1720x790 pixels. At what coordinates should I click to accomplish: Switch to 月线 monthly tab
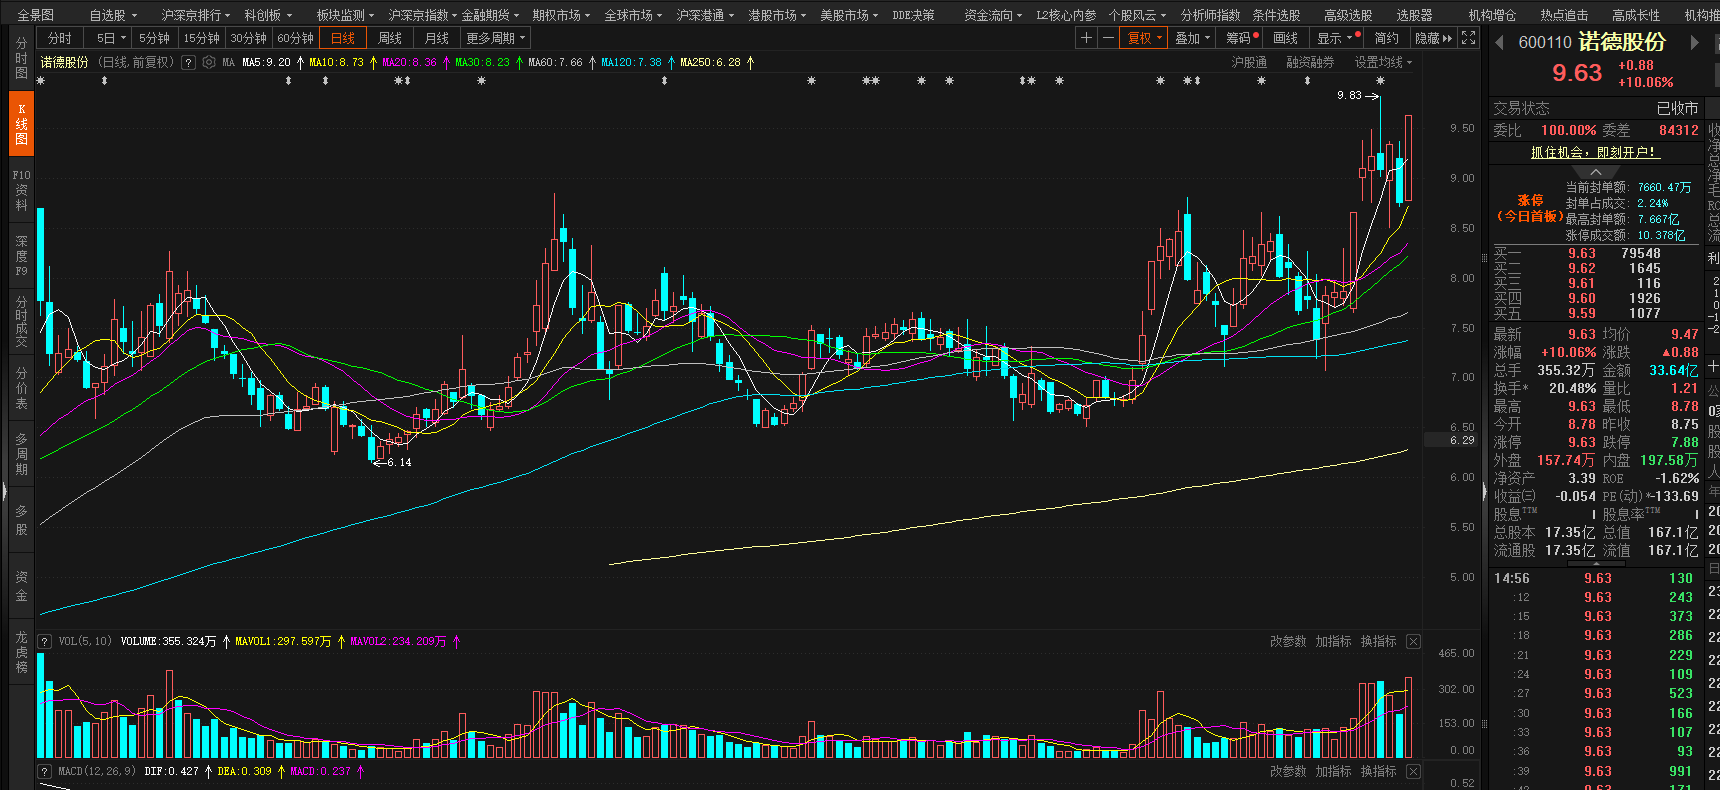coord(437,38)
